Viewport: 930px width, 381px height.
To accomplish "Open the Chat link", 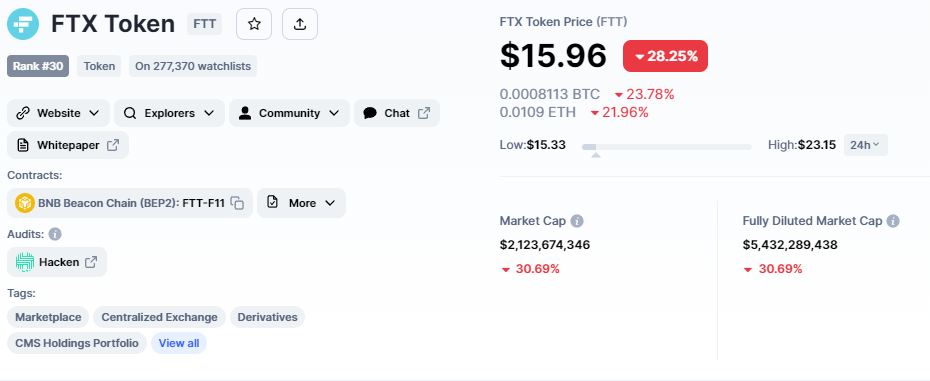I will [397, 113].
